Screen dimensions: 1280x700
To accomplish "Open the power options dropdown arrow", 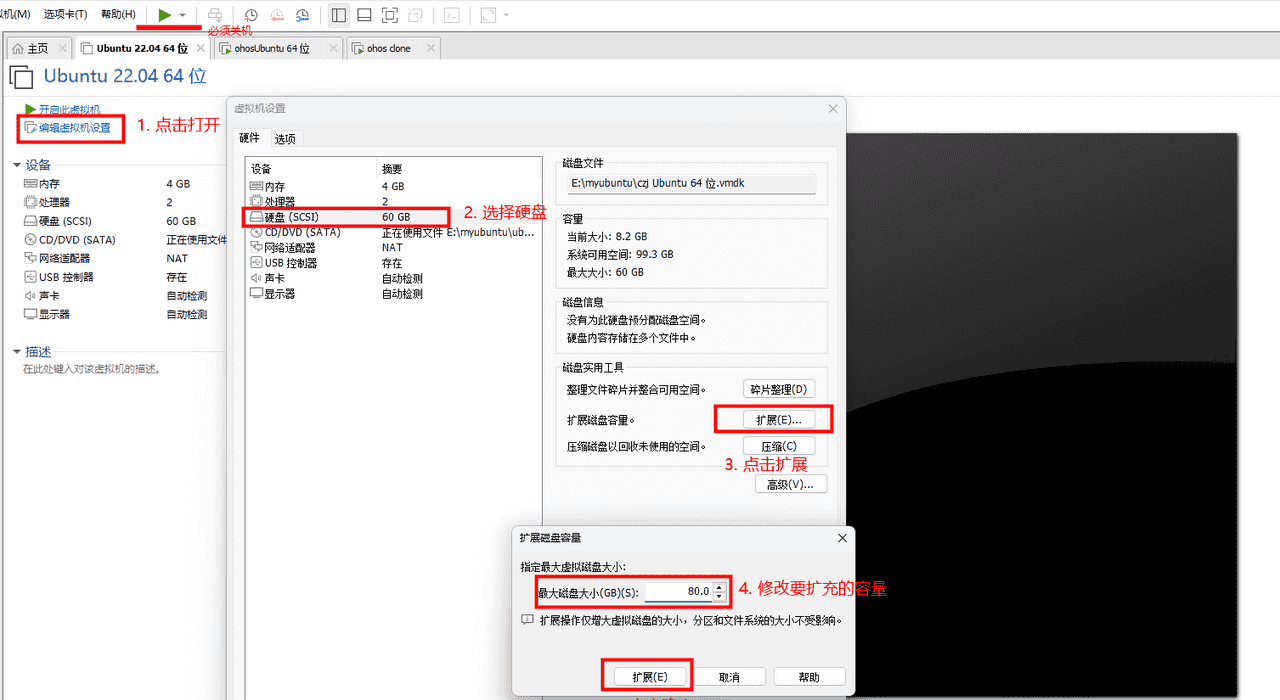I will point(182,14).
